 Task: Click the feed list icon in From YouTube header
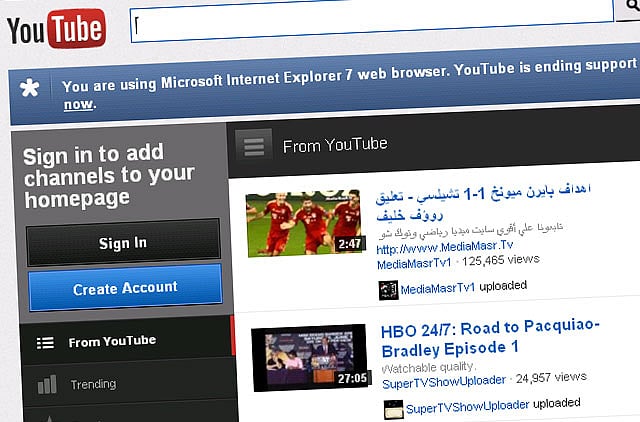254,147
